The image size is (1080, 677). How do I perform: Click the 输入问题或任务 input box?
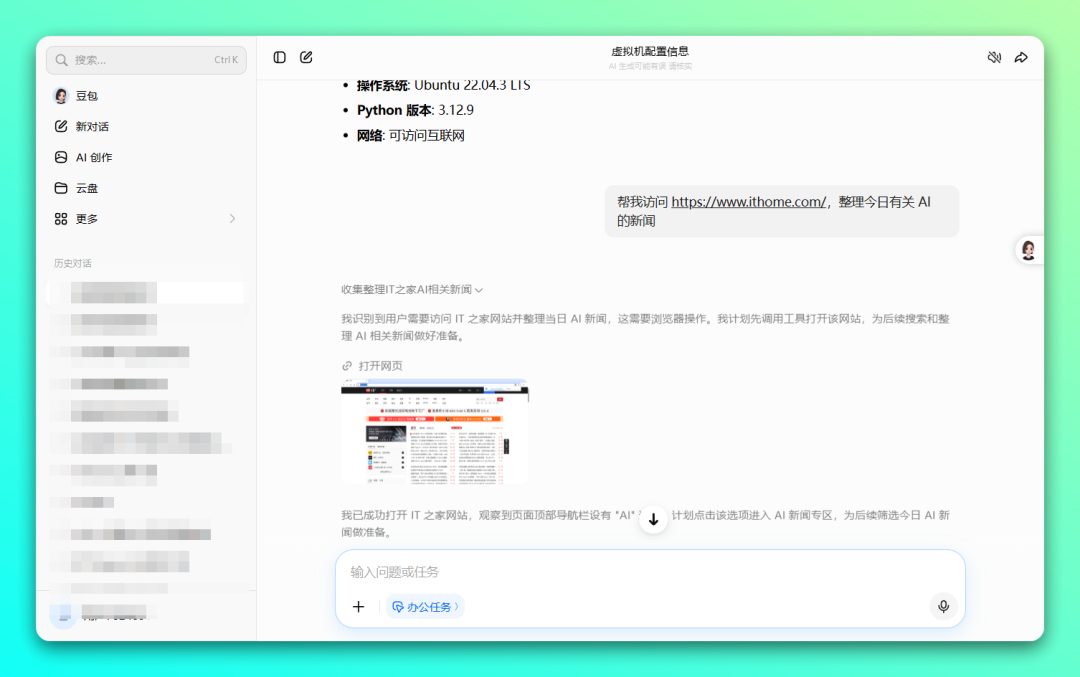point(650,572)
